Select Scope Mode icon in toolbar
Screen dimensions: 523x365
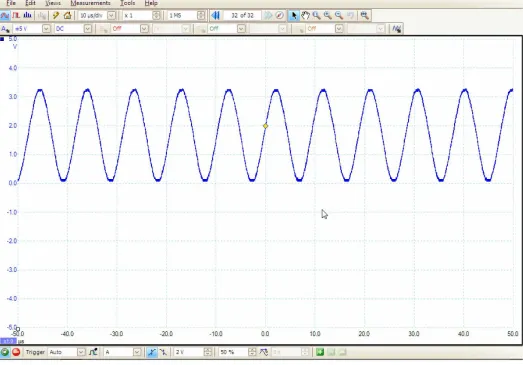point(5,15)
